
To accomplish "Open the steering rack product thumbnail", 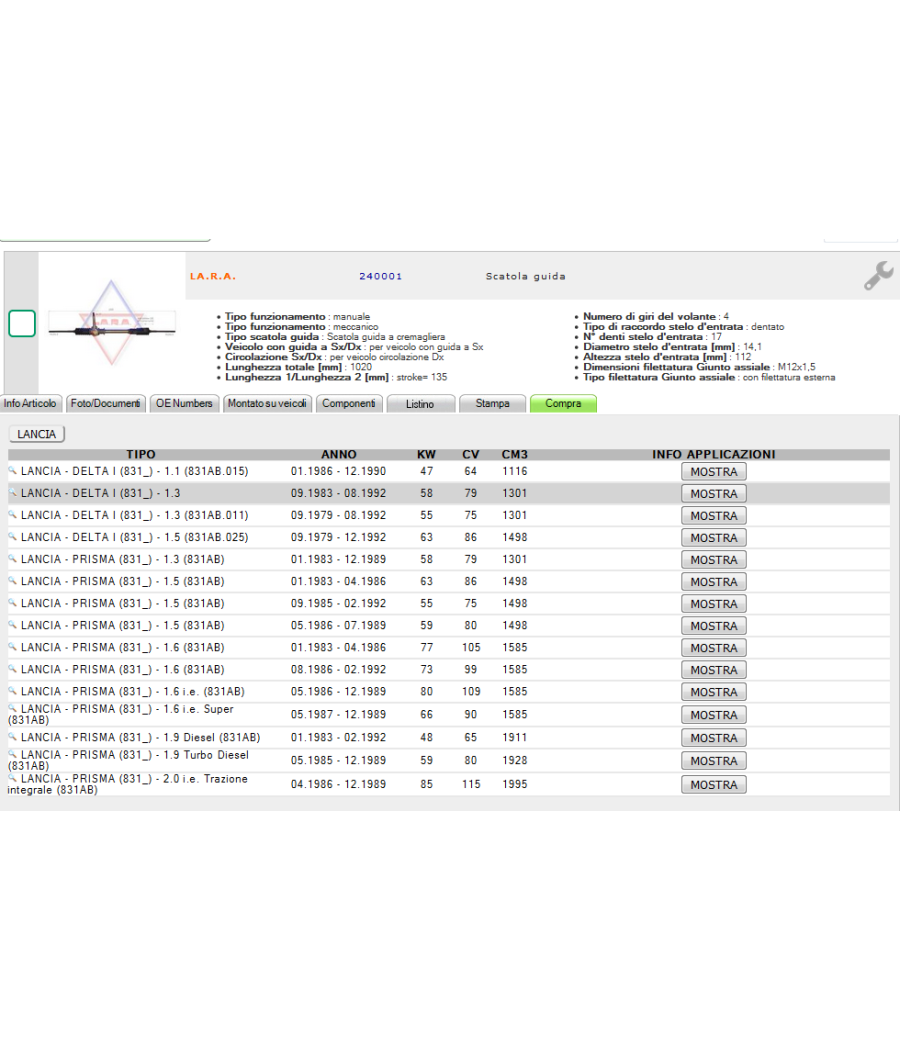I will [112, 323].
